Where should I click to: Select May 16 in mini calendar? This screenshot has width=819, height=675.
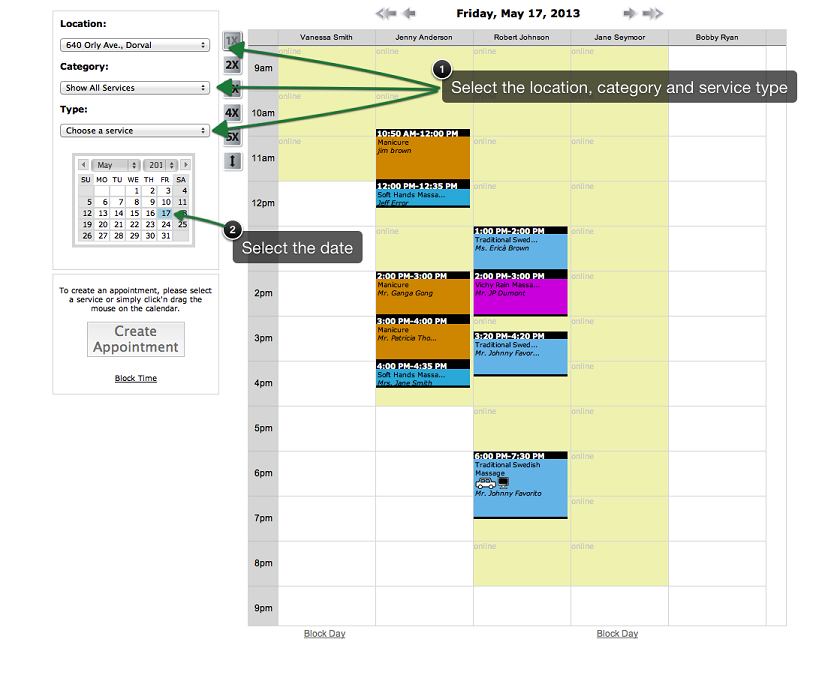150,213
